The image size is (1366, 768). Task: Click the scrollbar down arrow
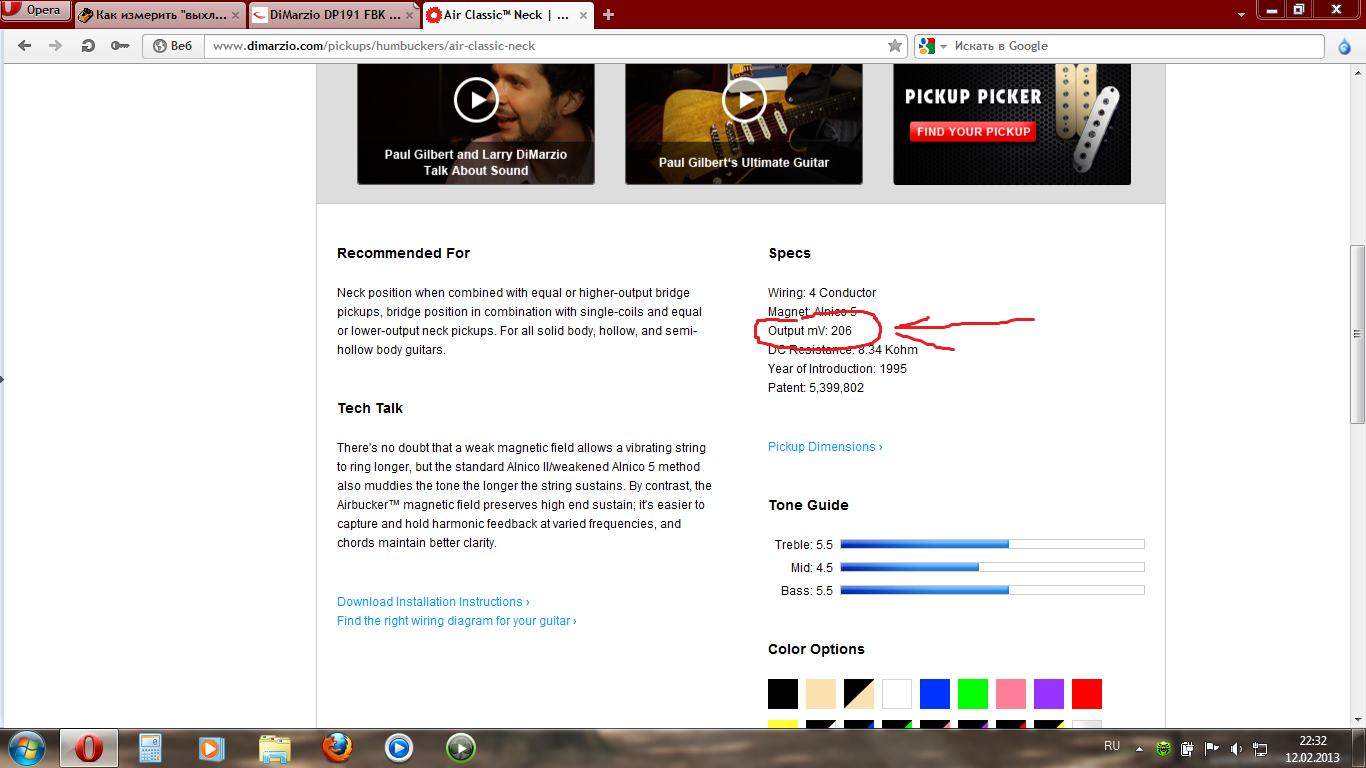pos(1357,719)
